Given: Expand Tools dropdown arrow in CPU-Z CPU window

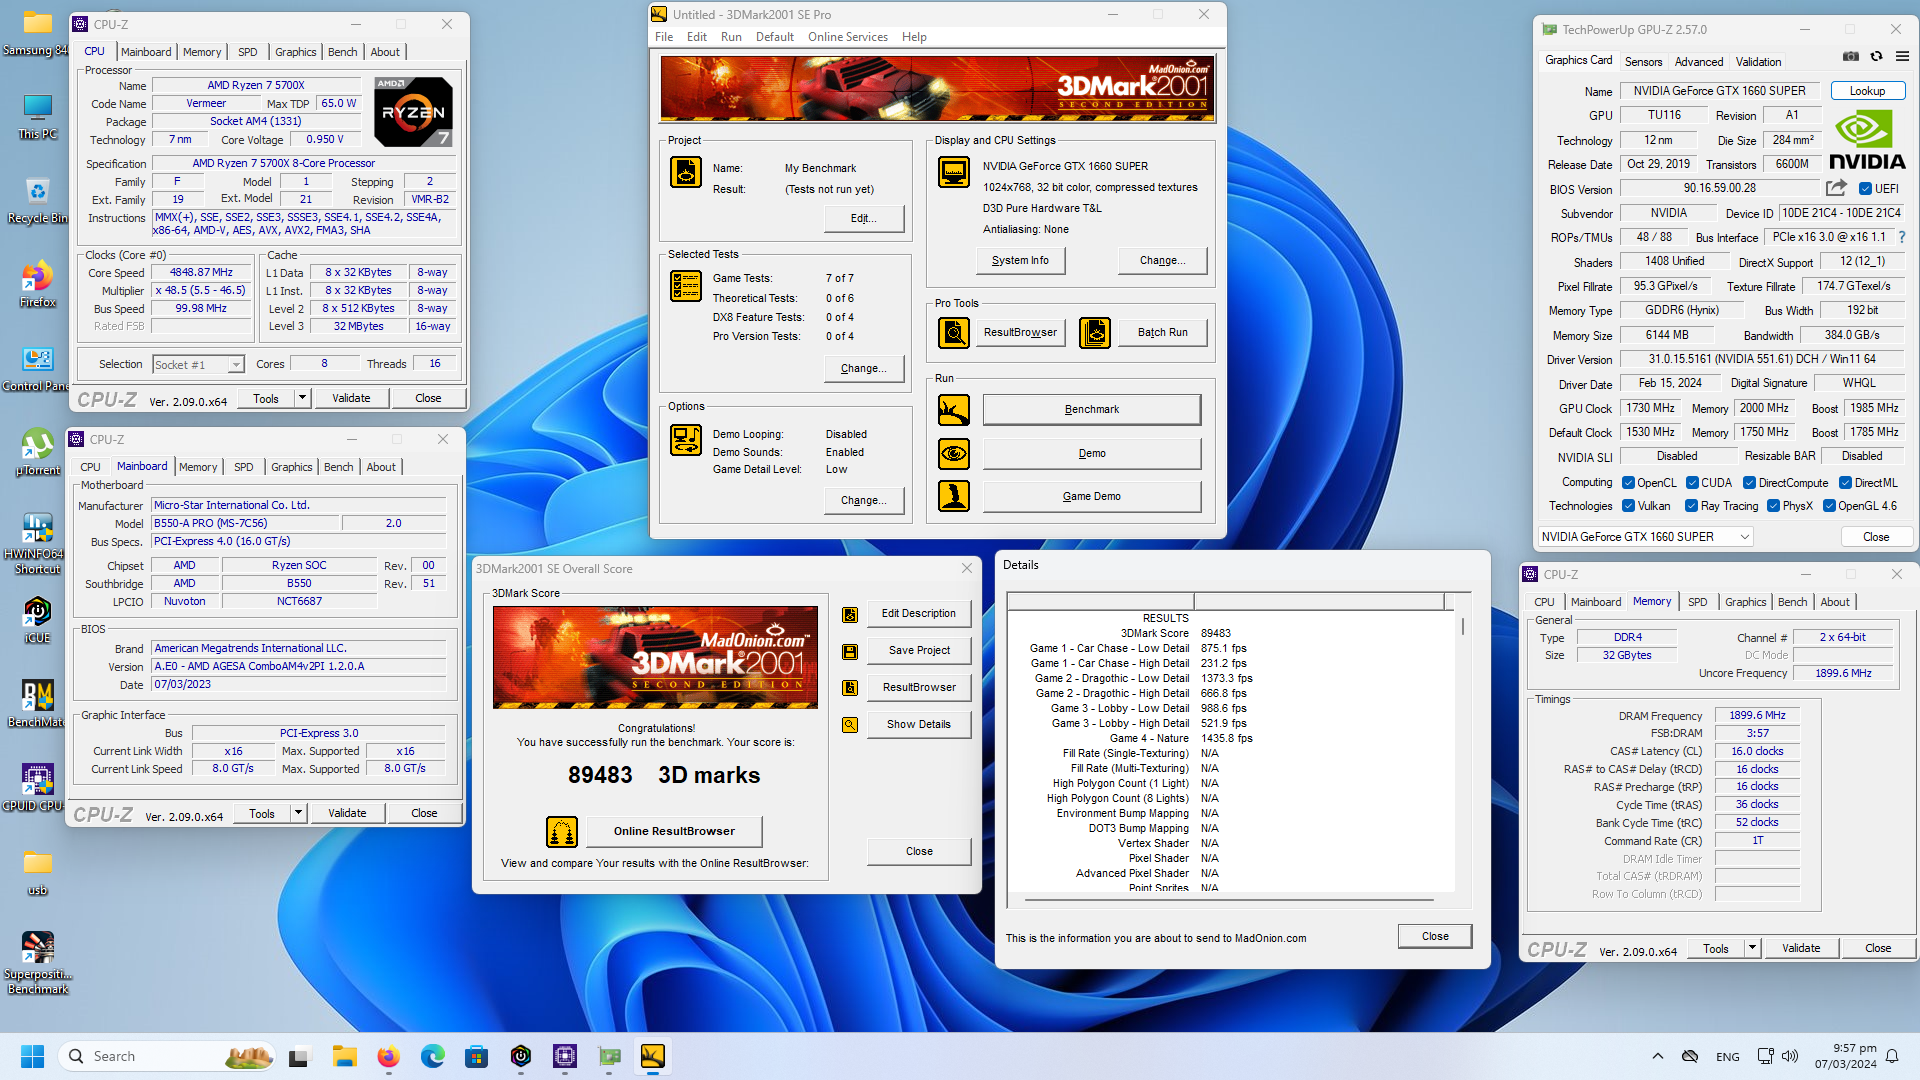Looking at the screenshot, I should pos(302,398).
